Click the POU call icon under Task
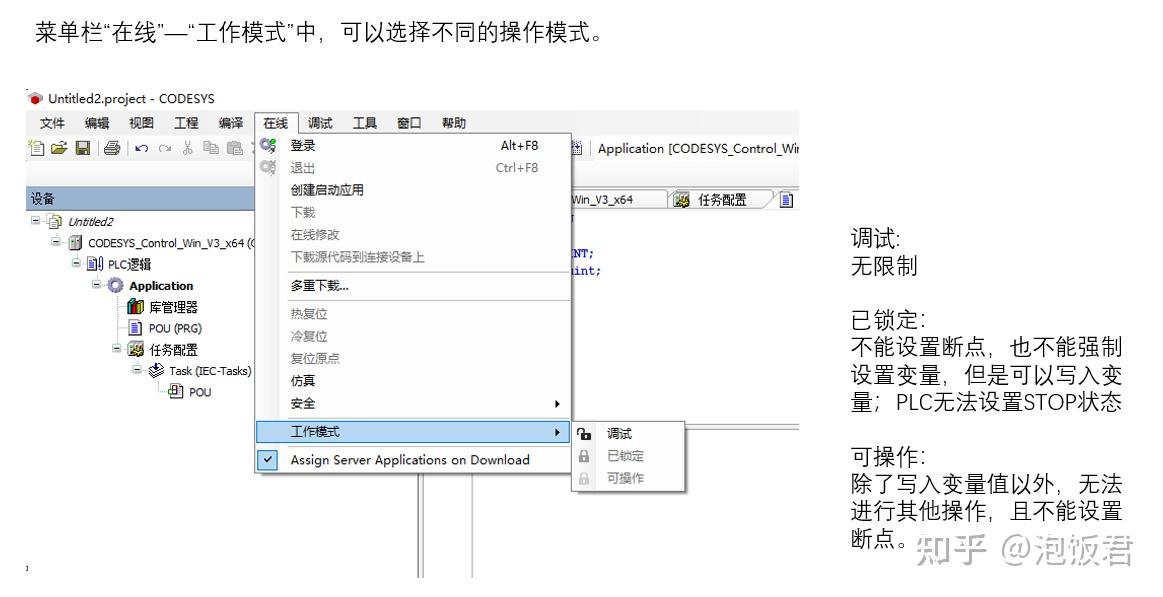The image size is (1163, 597). tap(176, 392)
